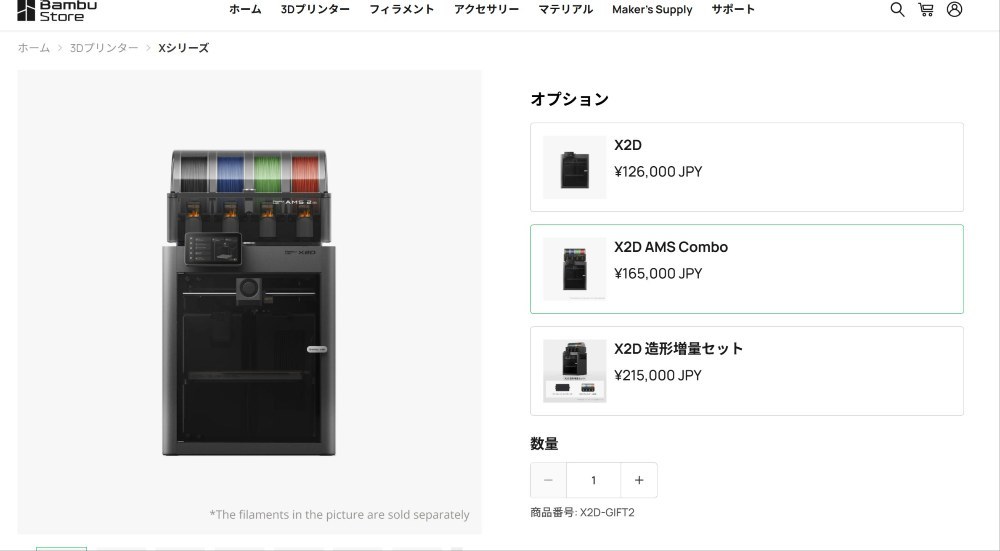Screen dimensions: 1000x551
Task: Open the アクセサリー menu
Action: (487, 10)
